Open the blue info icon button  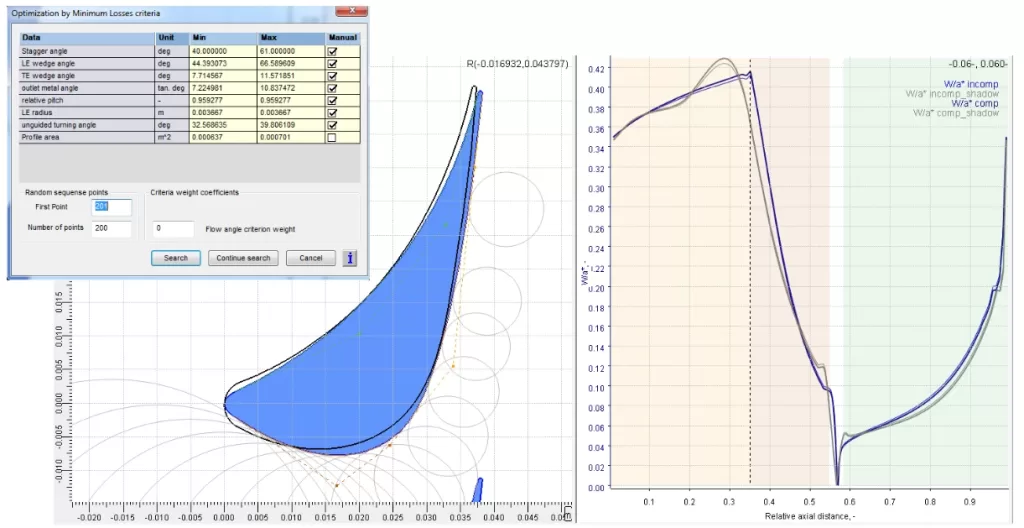pyautogui.click(x=350, y=258)
